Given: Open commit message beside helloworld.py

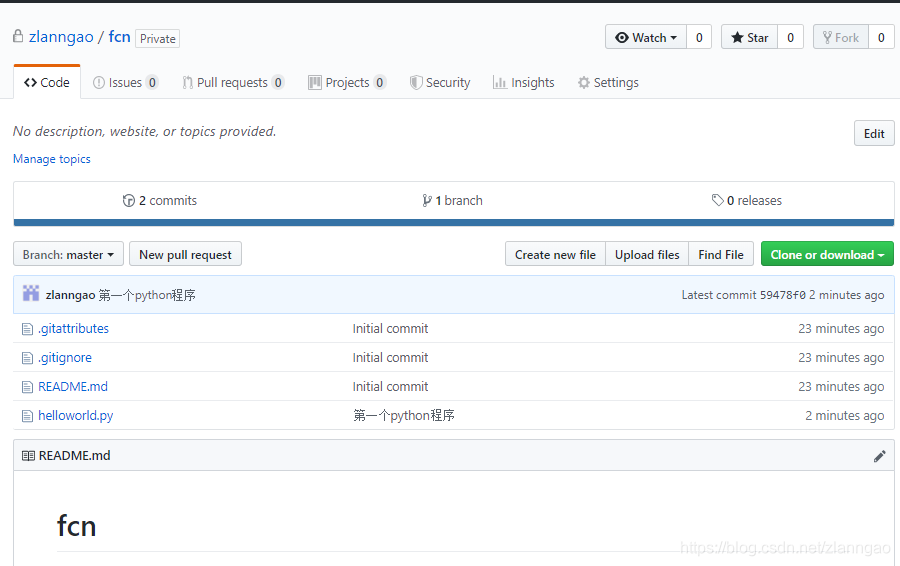Looking at the screenshot, I should click(x=404, y=415).
